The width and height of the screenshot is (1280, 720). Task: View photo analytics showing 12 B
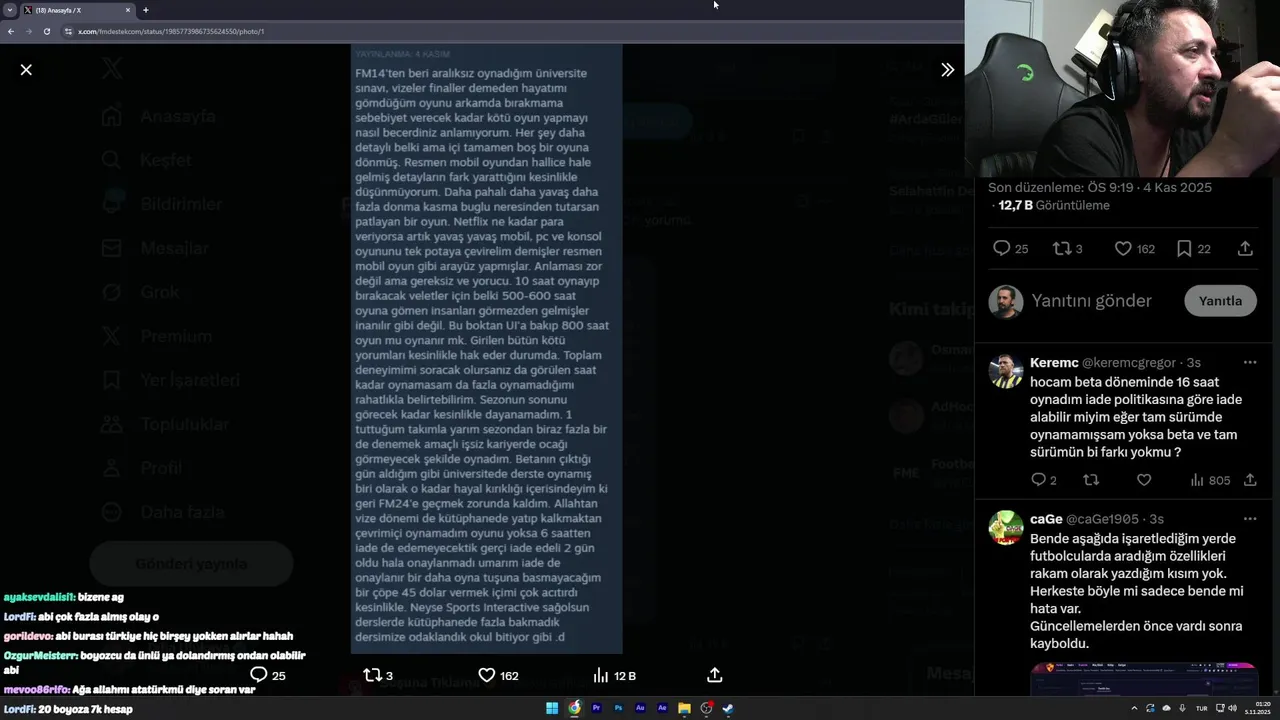click(614, 675)
